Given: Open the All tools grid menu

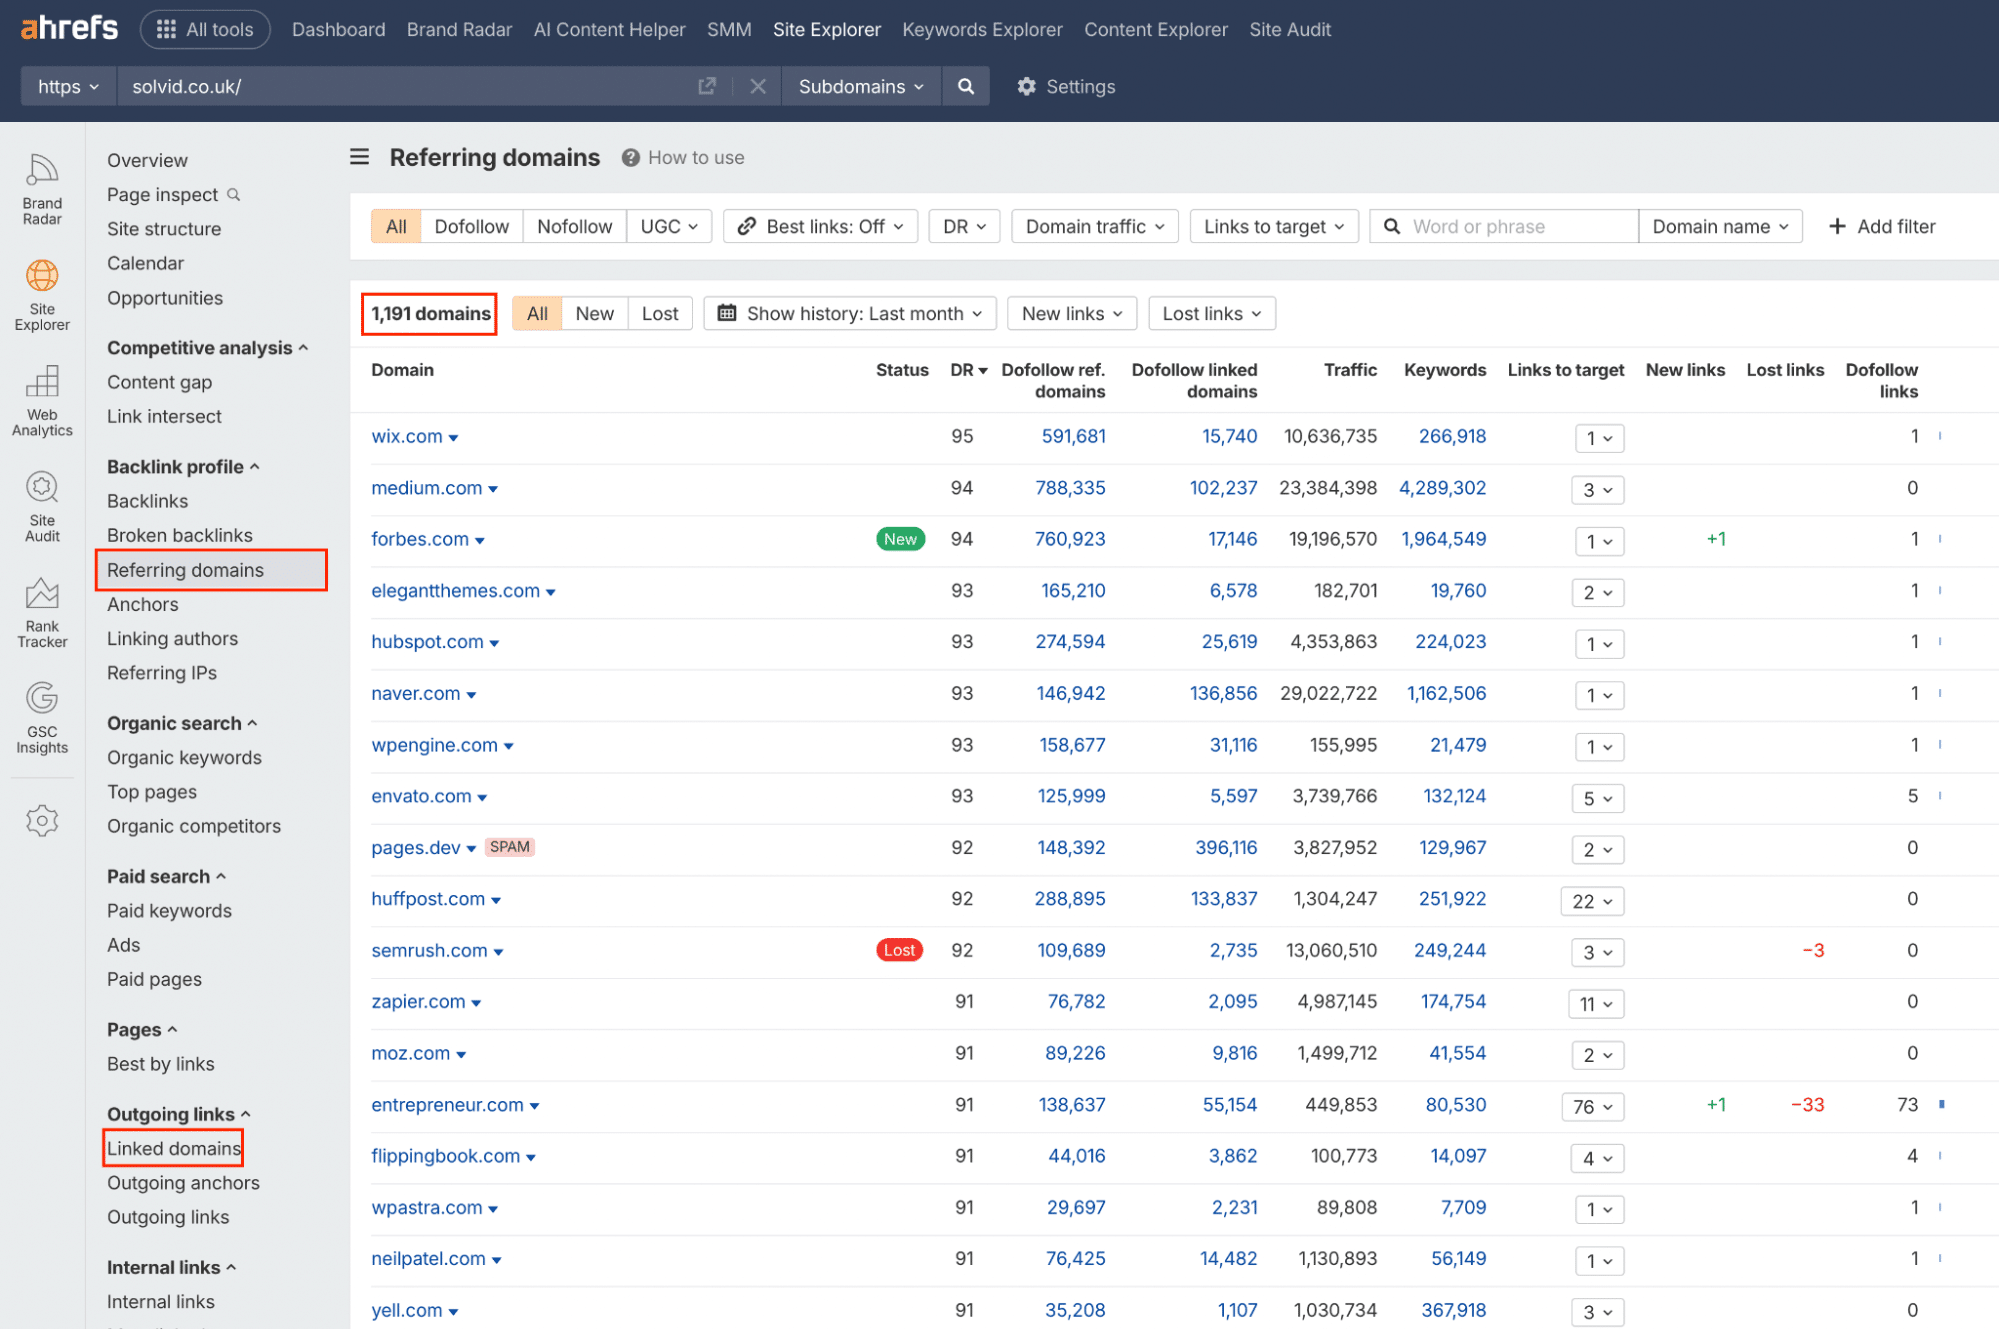Looking at the screenshot, I should 204,29.
